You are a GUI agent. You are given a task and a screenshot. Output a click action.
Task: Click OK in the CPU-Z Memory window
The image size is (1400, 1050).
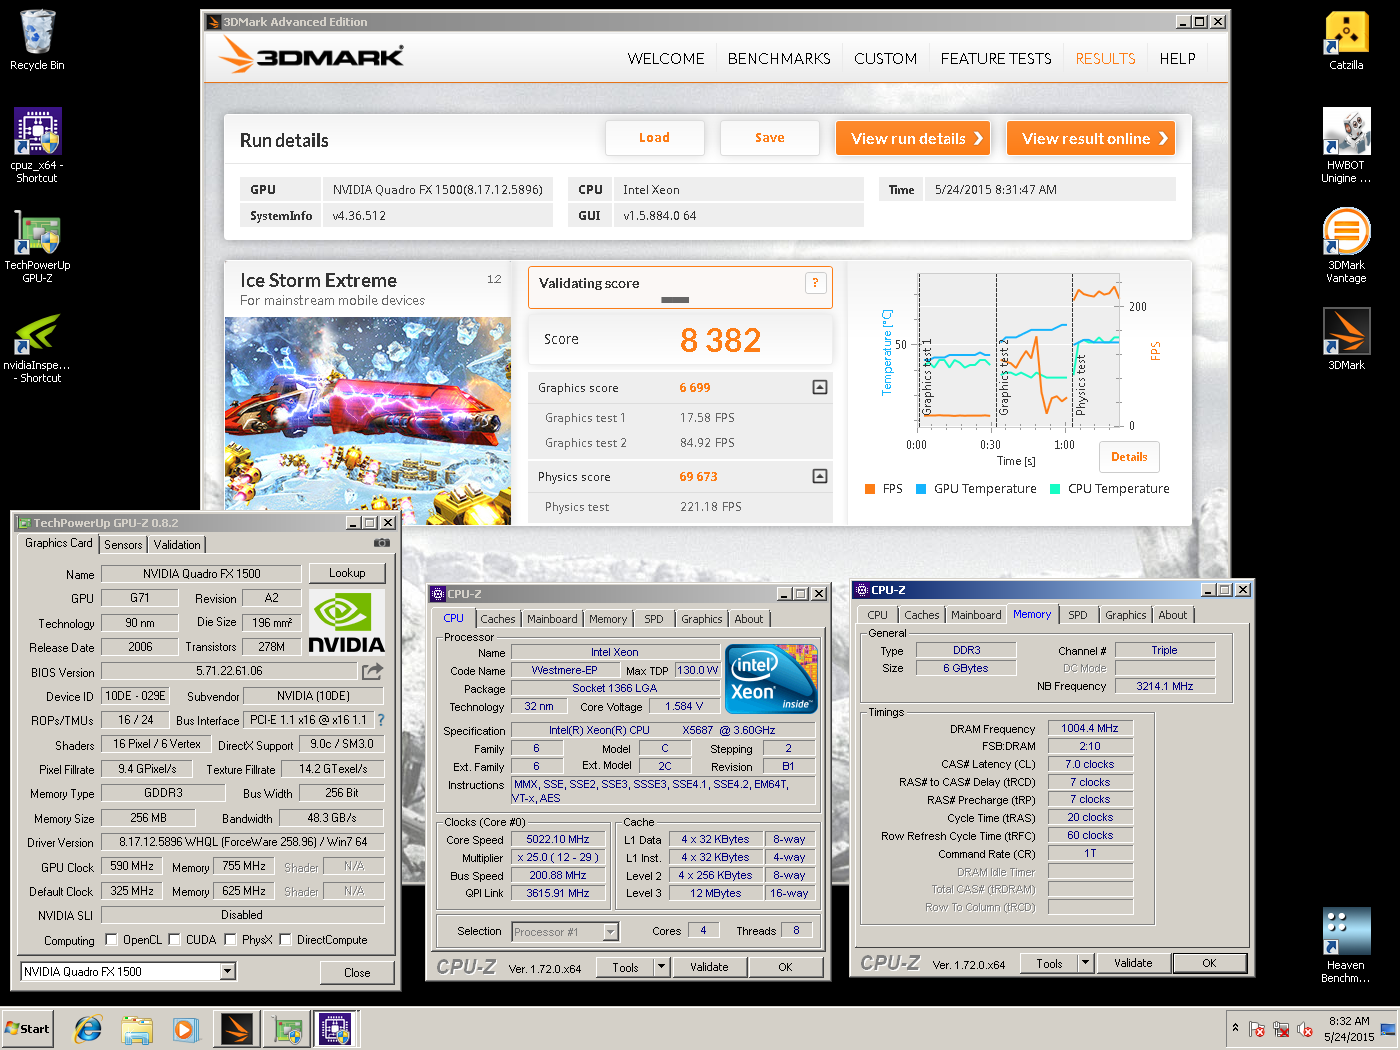click(x=1209, y=963)
